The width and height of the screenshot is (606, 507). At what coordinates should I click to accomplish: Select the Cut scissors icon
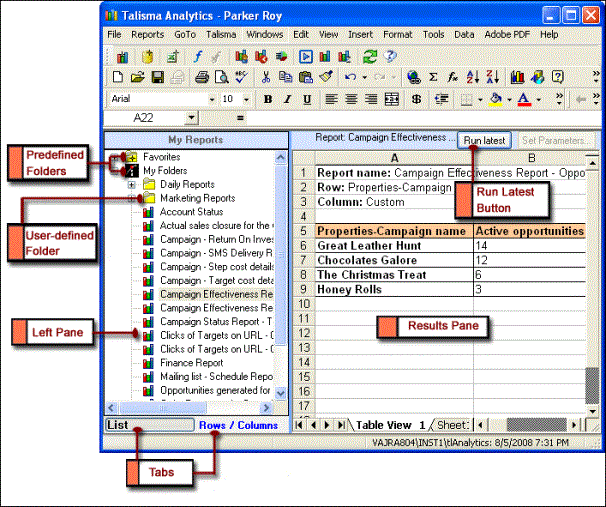point(266,77)
